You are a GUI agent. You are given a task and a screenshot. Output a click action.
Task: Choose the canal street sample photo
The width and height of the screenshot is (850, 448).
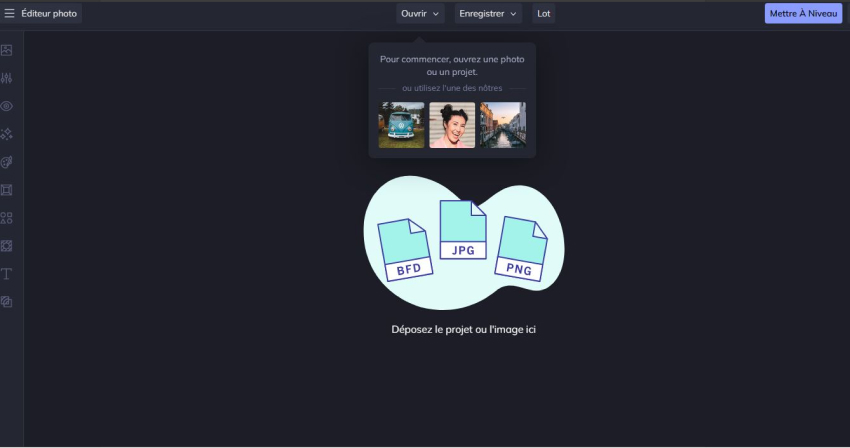503,125
